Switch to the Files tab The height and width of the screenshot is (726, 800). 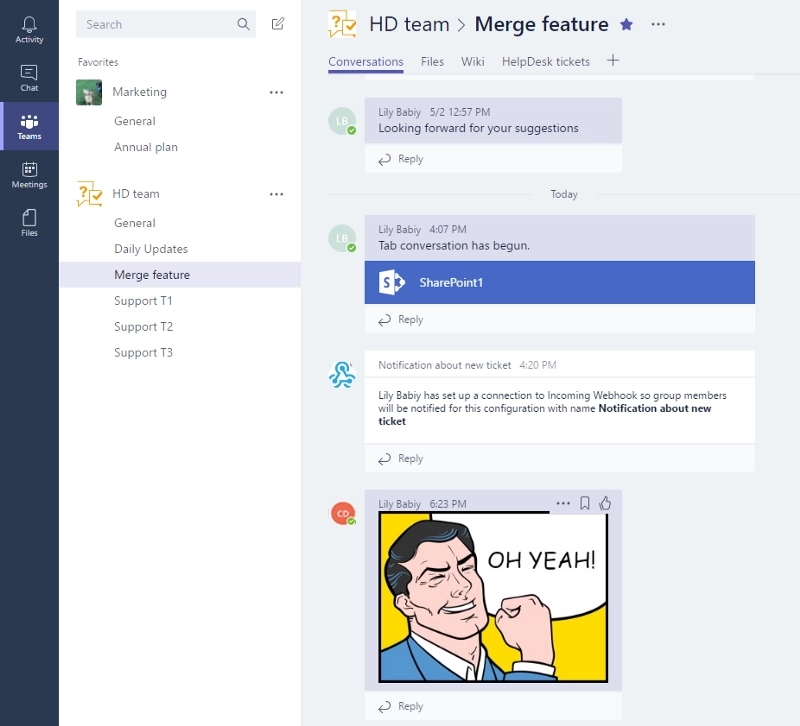click(432, 62)
